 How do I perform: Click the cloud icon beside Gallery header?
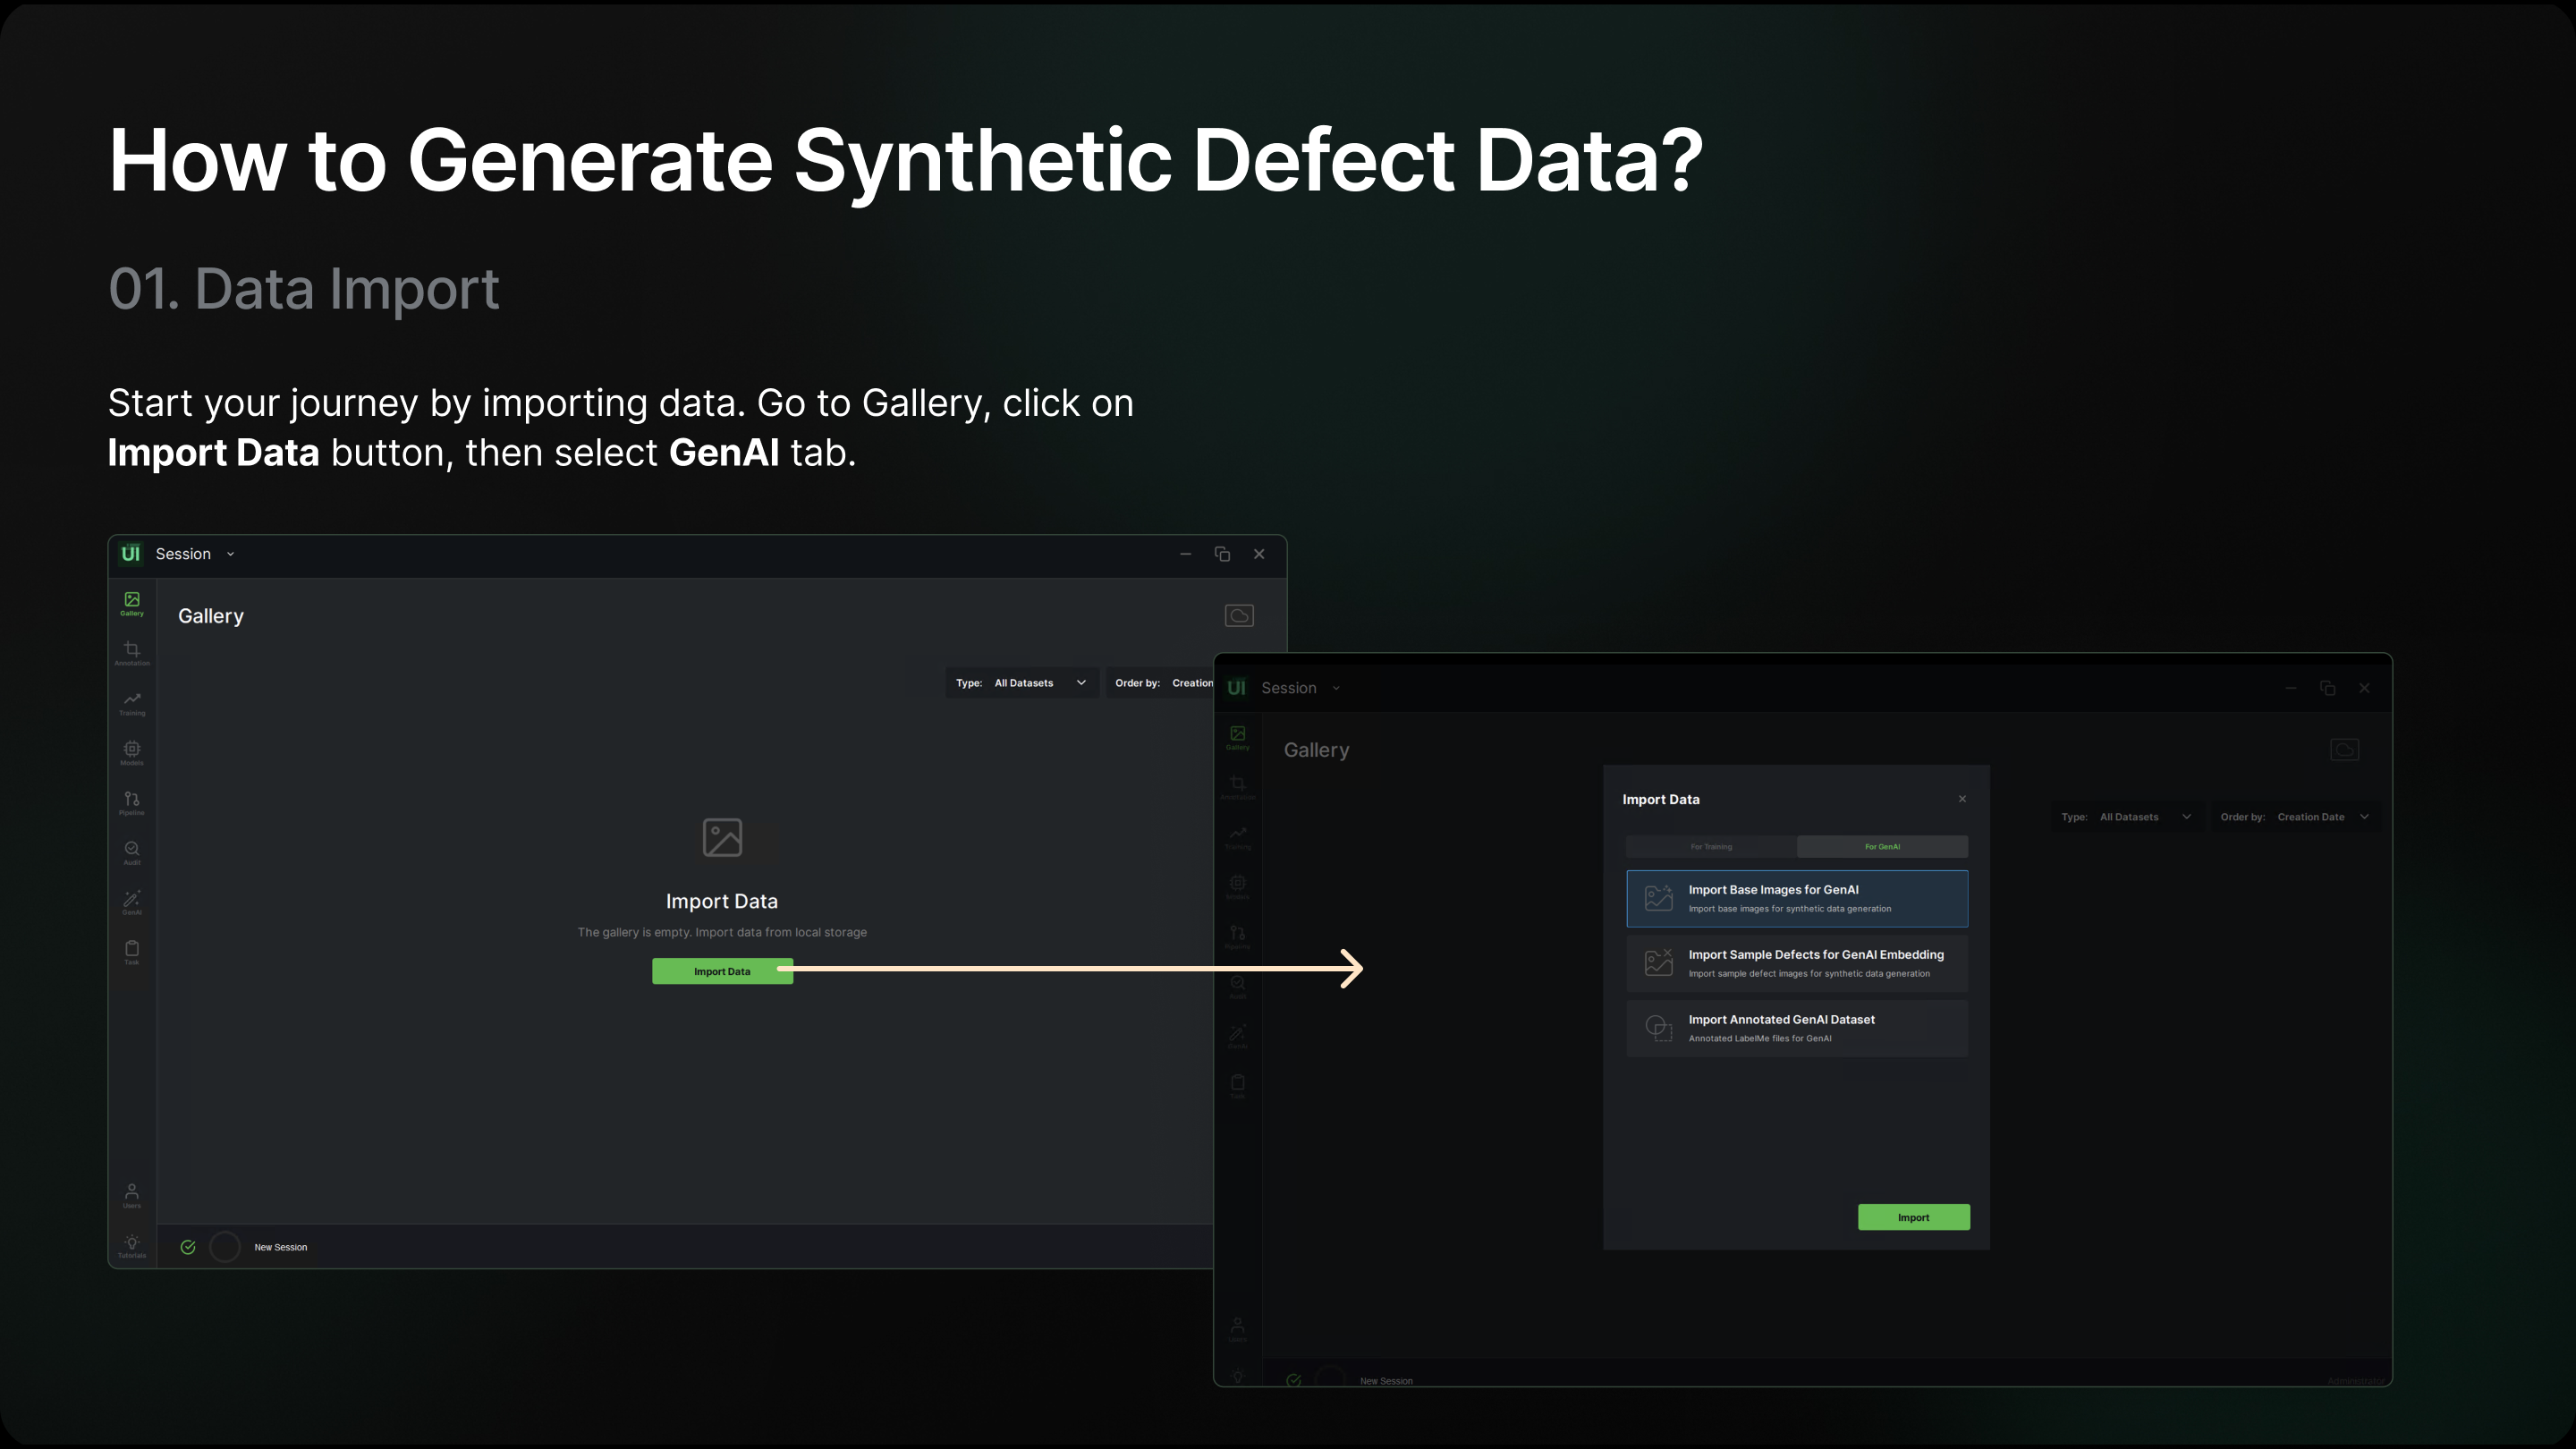point(1239,616)
